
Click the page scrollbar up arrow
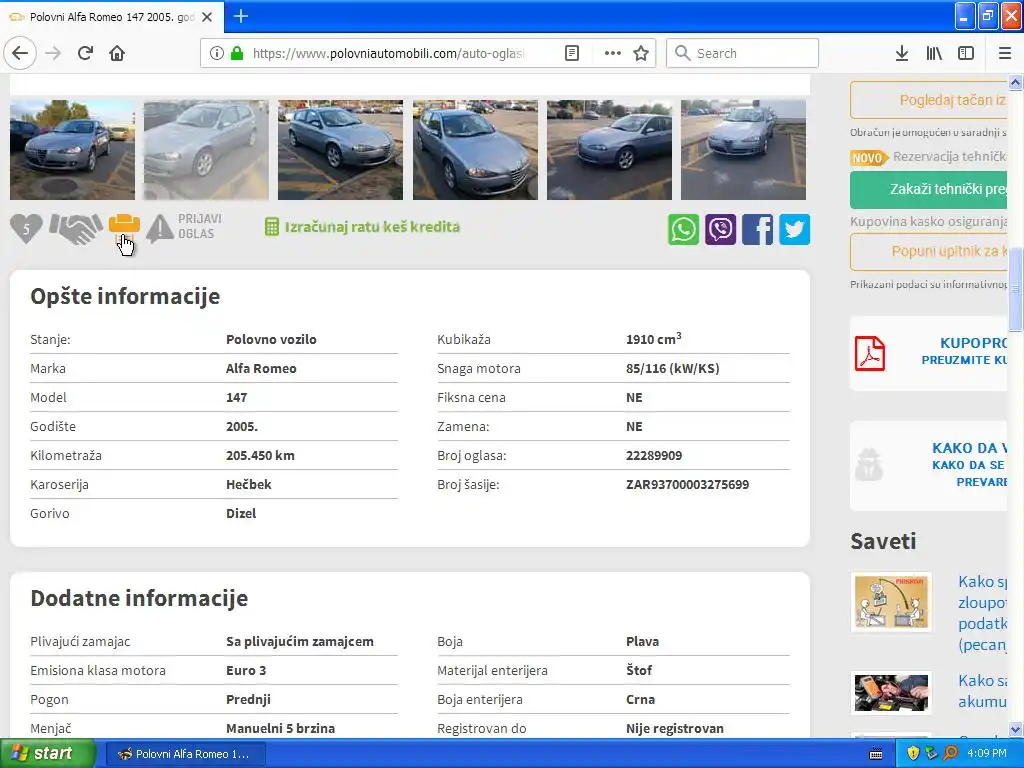(1015, 82)
